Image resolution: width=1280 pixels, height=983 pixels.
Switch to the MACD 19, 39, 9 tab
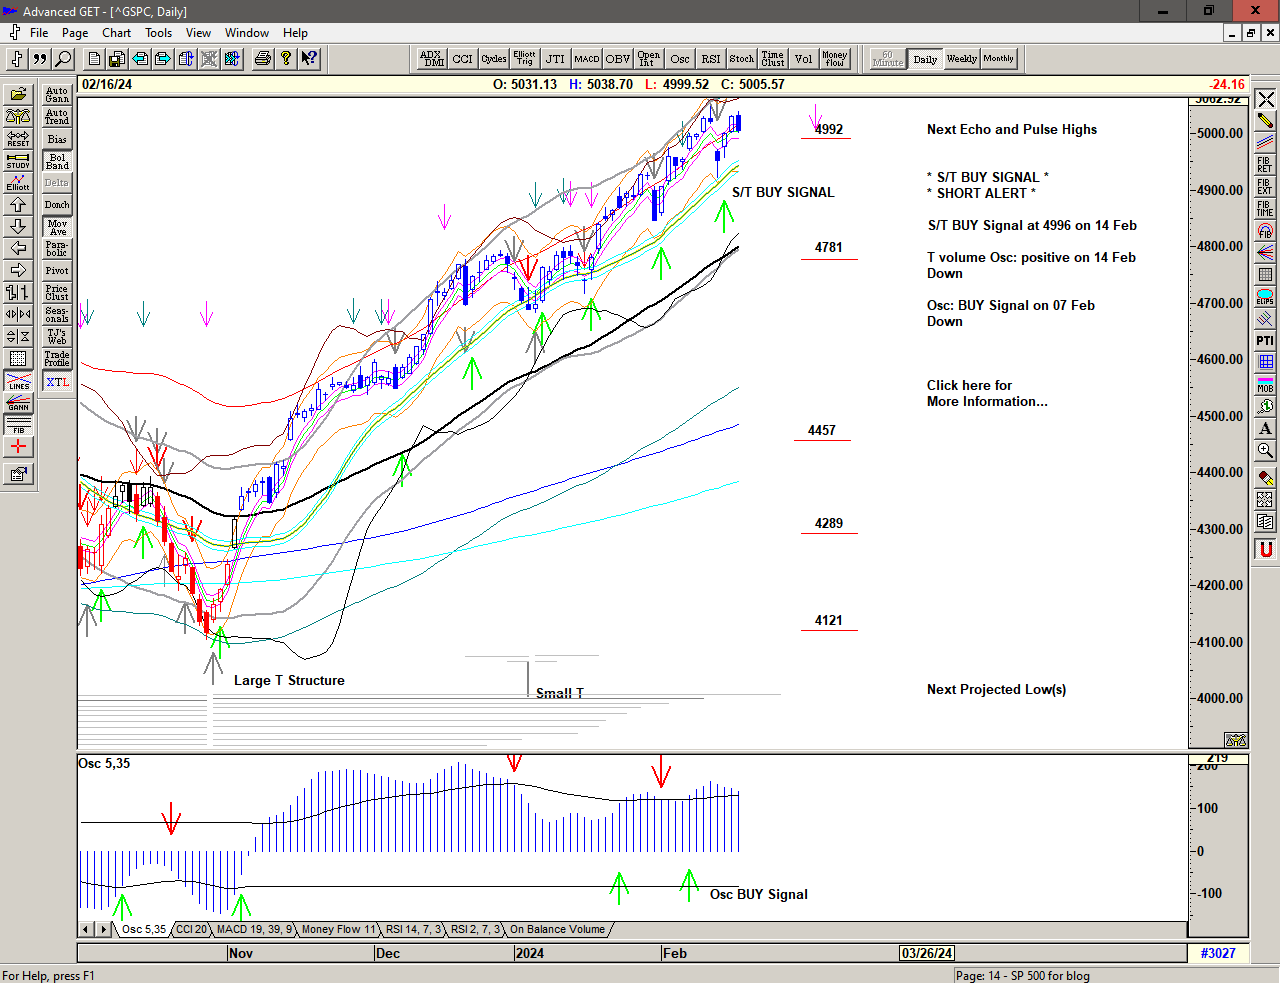point(254,929)
